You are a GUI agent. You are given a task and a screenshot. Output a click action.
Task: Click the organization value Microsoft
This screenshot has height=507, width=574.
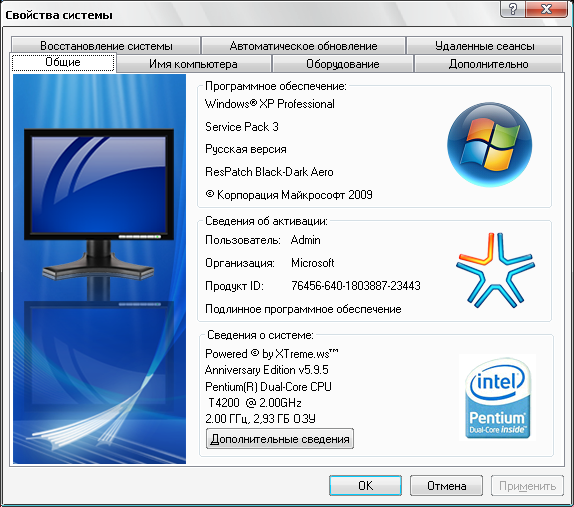click(313, 263)
